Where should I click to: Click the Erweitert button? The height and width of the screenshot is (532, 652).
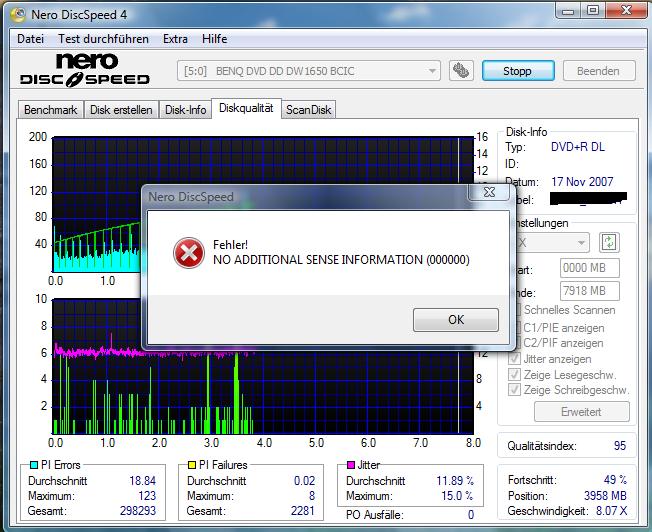pyautogui.click(x=581, y=412)
